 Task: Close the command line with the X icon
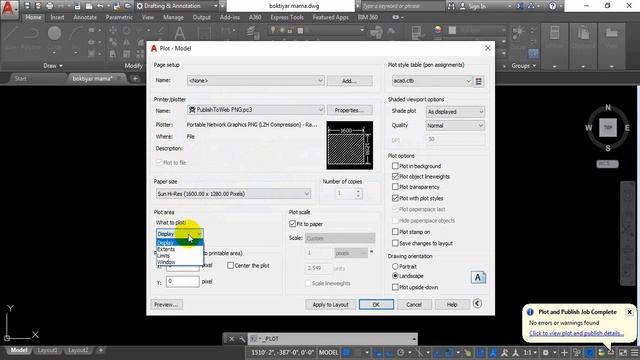coord(231,339)
